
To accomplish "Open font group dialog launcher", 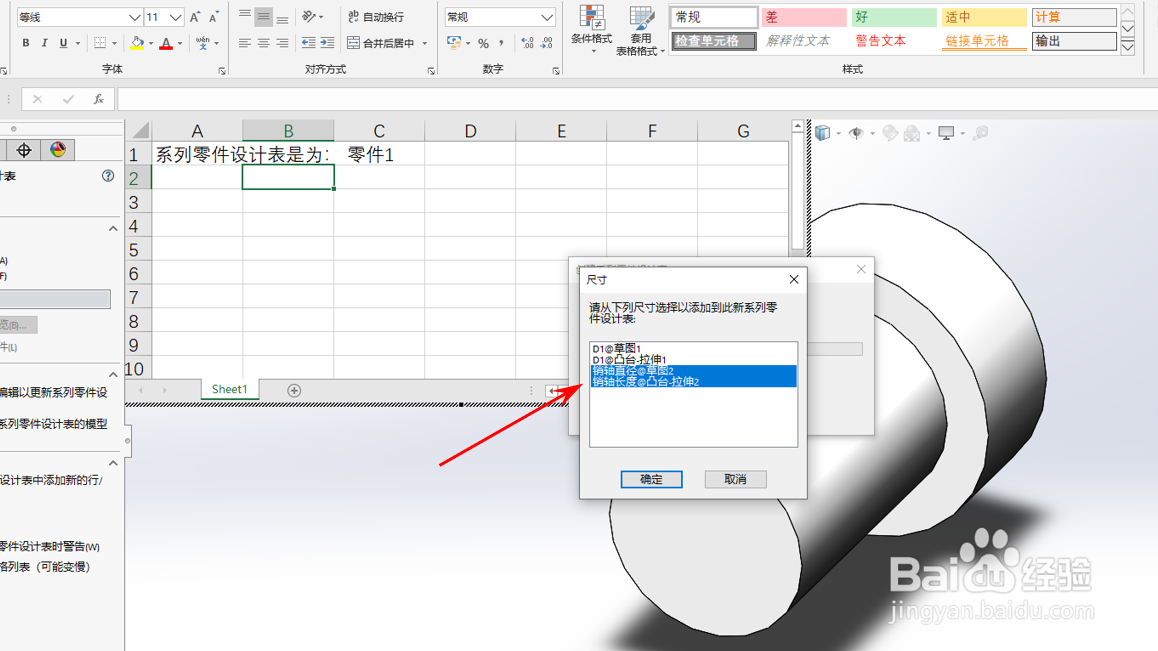I will coord(222,71).
